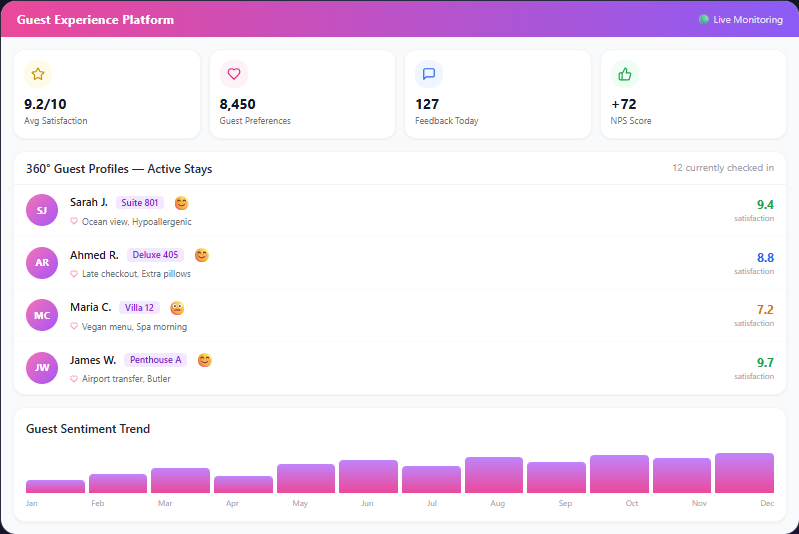Screen dimensions: 799x534
Task: Click the Avg Satisfaction label
Action: [56, 121]
